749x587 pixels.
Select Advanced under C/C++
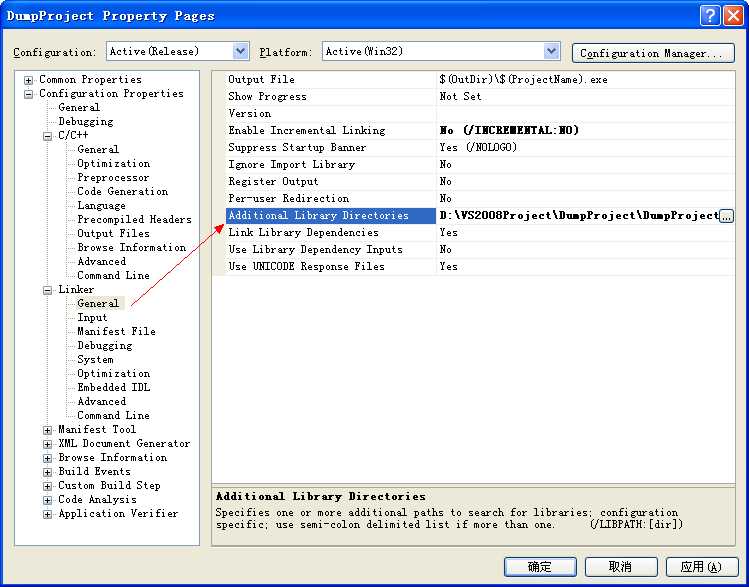pyautogui.click(x=101, y=261)
